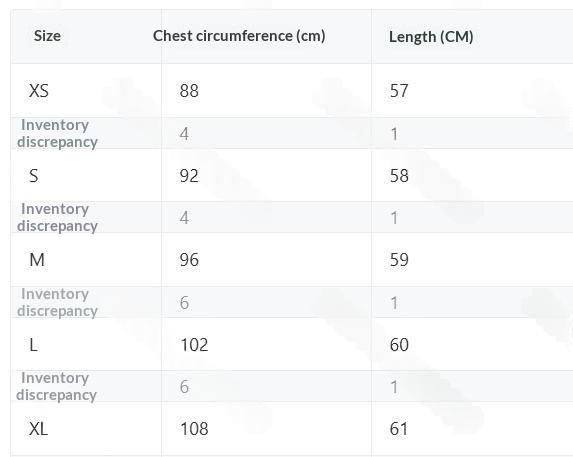Click length value 61 for XL
Image resolution: width=573 pixels, height=457 pixels.
398,429
